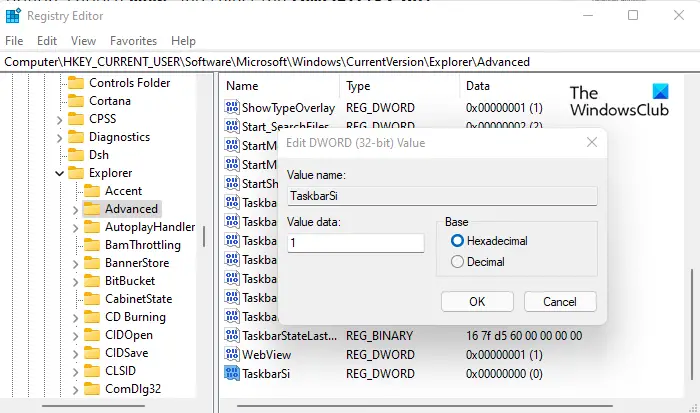This screenshot has width=700, height=413.
Task: Open the View menu
Action: (83, 41)
